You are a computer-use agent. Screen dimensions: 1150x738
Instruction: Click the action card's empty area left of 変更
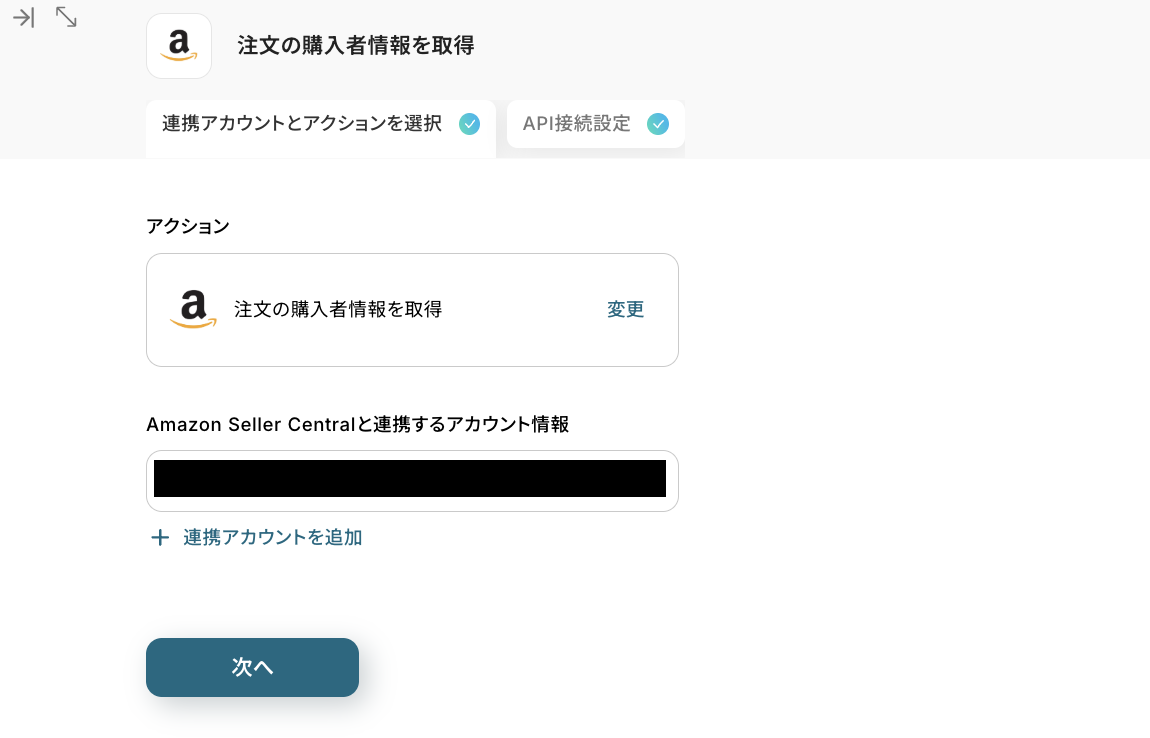point(520,310)
